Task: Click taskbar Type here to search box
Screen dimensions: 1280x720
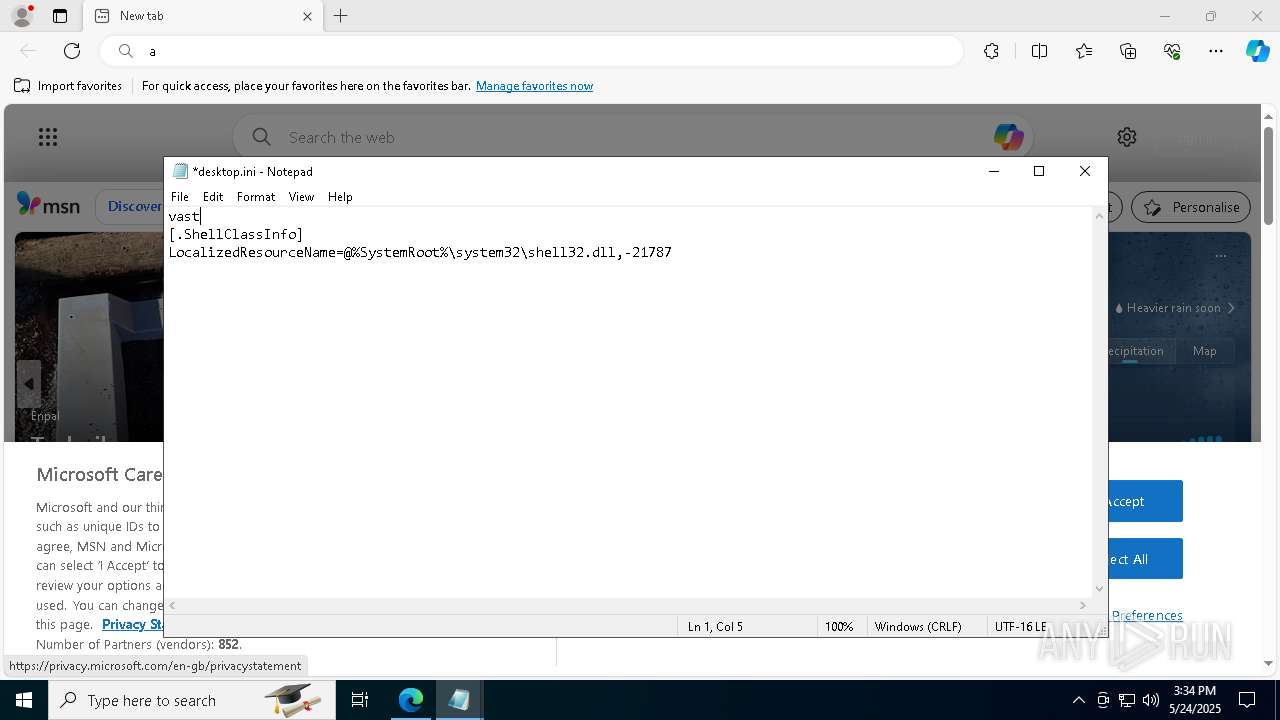Action: coord(192,700)
